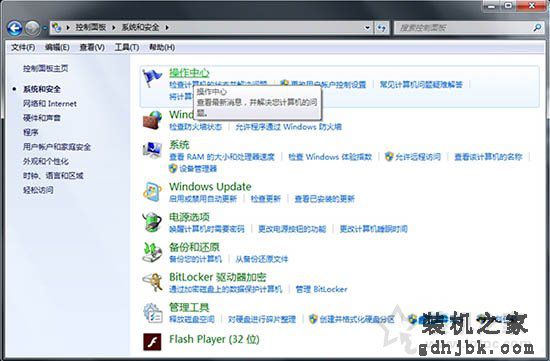Open the 电源选项 heading

(189, 217)
